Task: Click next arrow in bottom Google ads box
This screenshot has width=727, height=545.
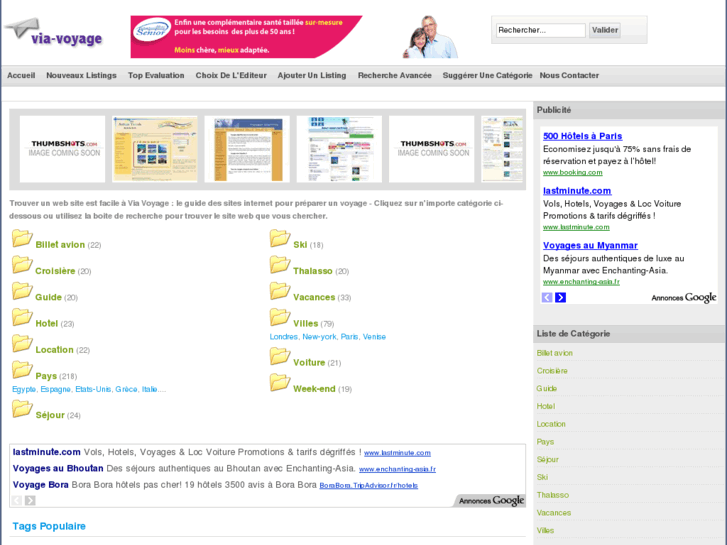Action: point(30,500)
